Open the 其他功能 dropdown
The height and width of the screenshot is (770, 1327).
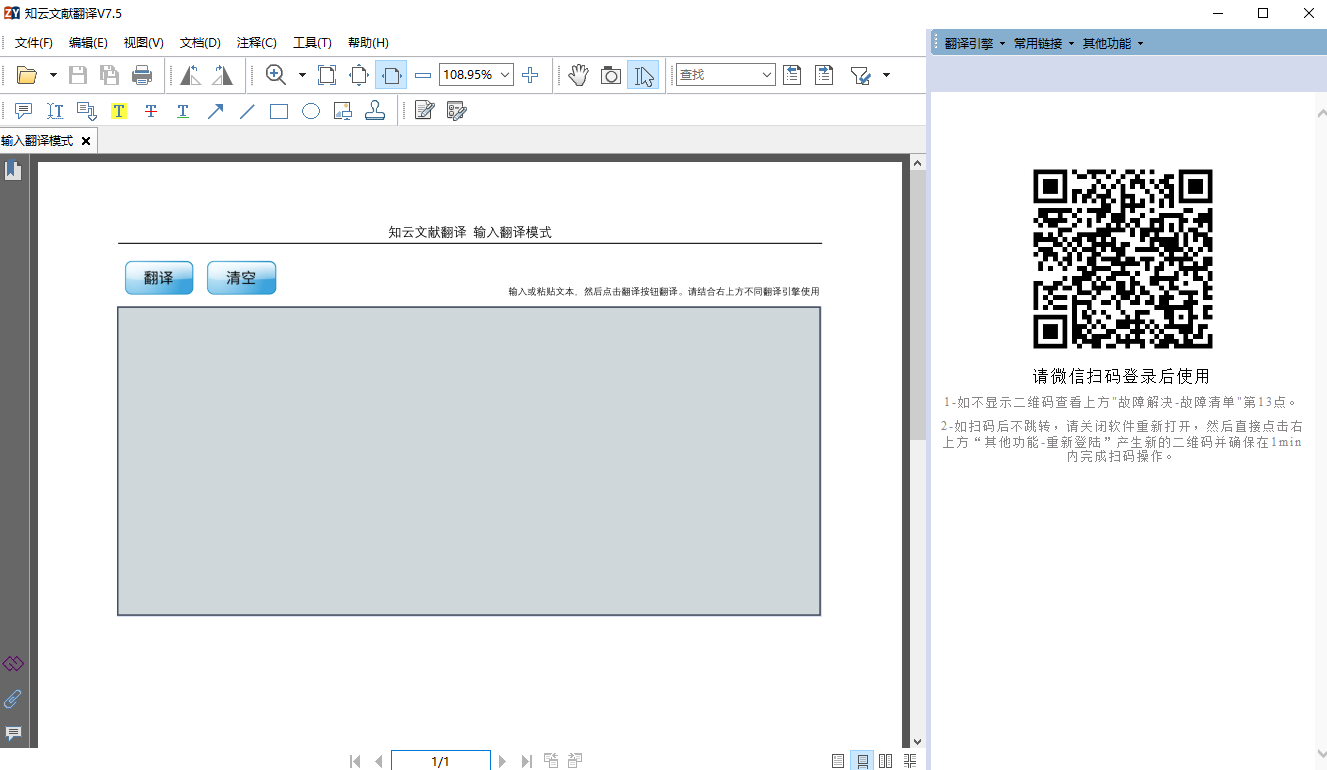pos(1110,43)
